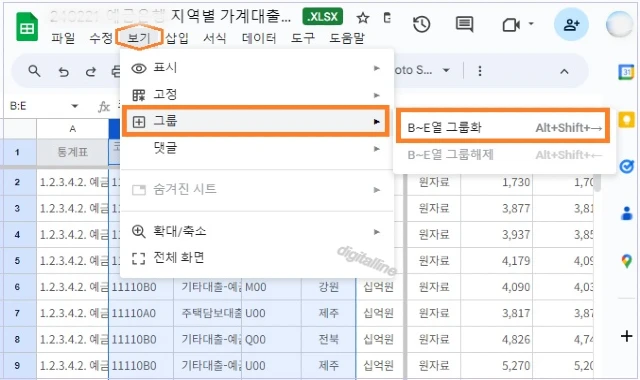Viewport: 640px width, 380px height.
Task: Open the name box dropdown arrow
Action: pyautogui.click(x=74, y=106)
